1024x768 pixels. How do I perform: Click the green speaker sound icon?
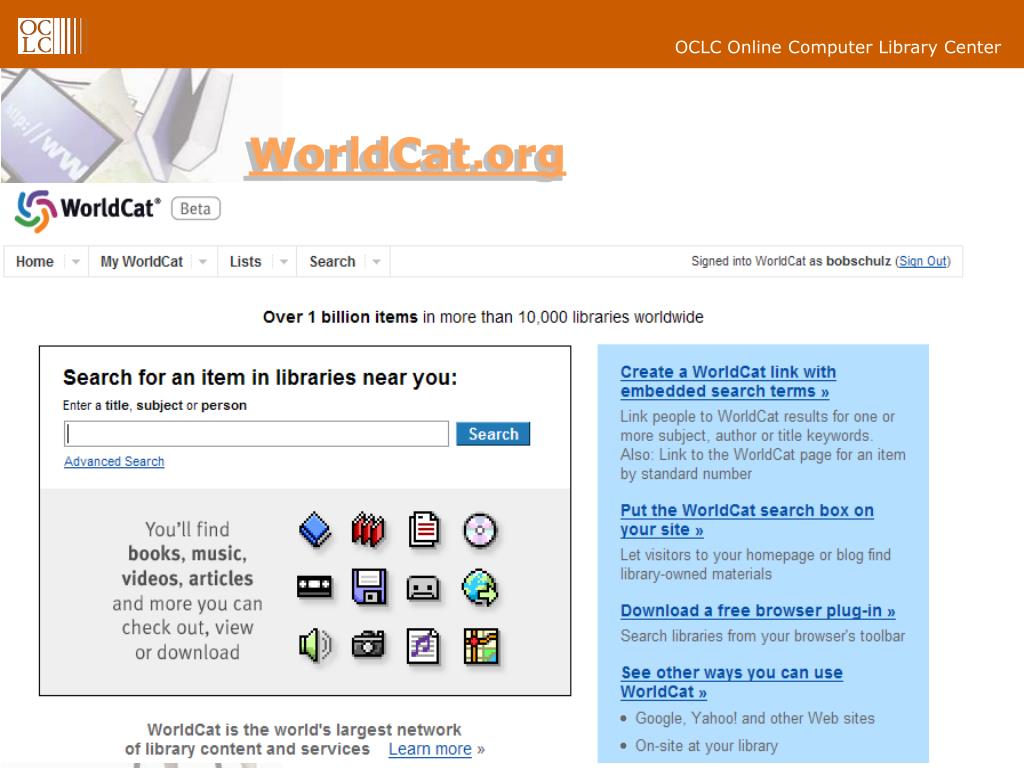pyautogui.click(x=315, y=645)
